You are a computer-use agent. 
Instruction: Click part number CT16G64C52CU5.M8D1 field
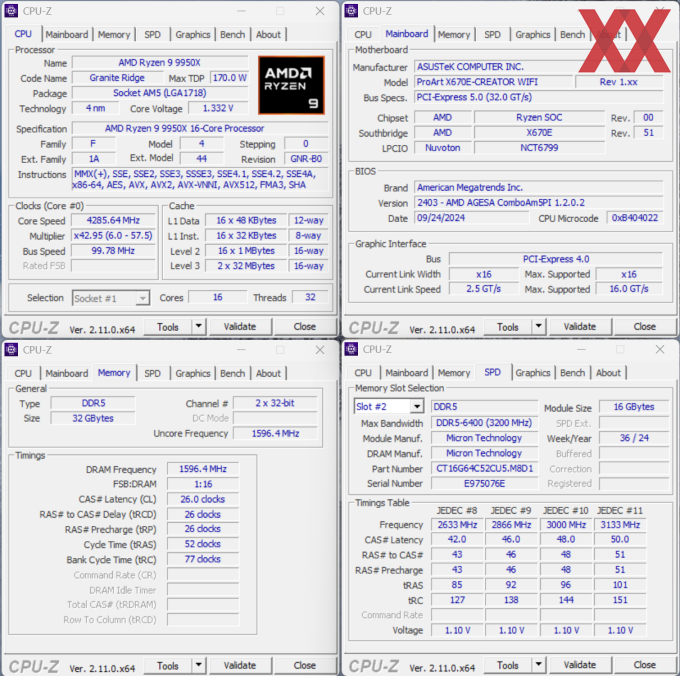(x=484, y=468)
